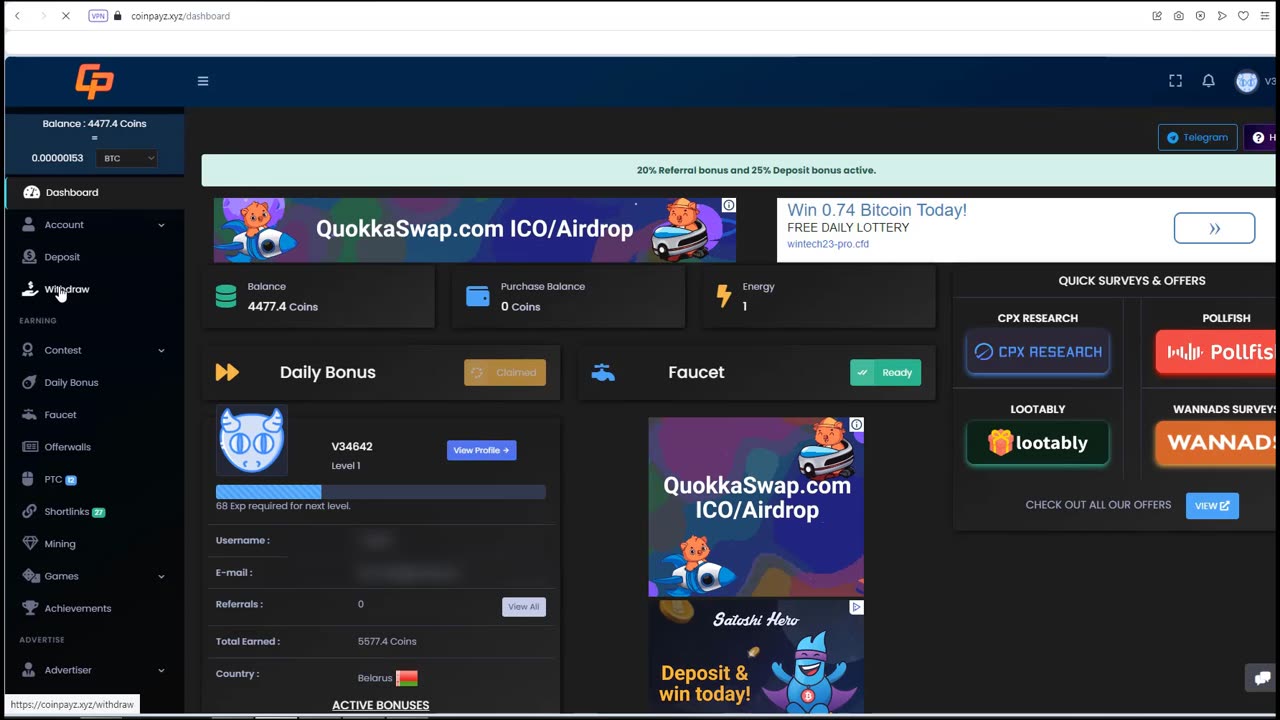Toggle the hamburger sidebar menu

pos(203,81)
